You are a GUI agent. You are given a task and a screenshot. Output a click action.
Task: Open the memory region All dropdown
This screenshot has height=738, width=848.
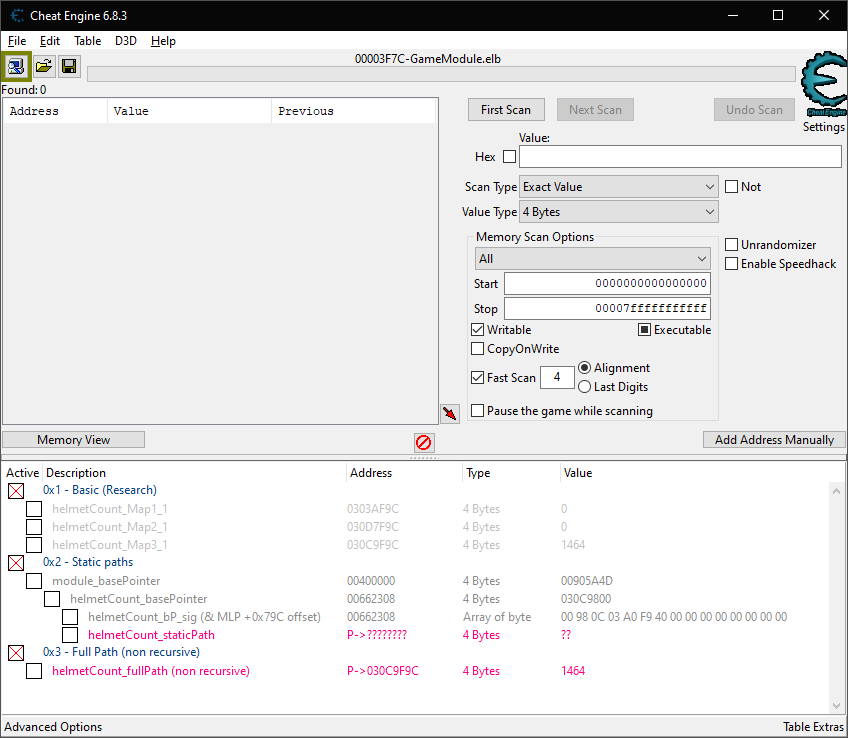click(x=592, y=259)
